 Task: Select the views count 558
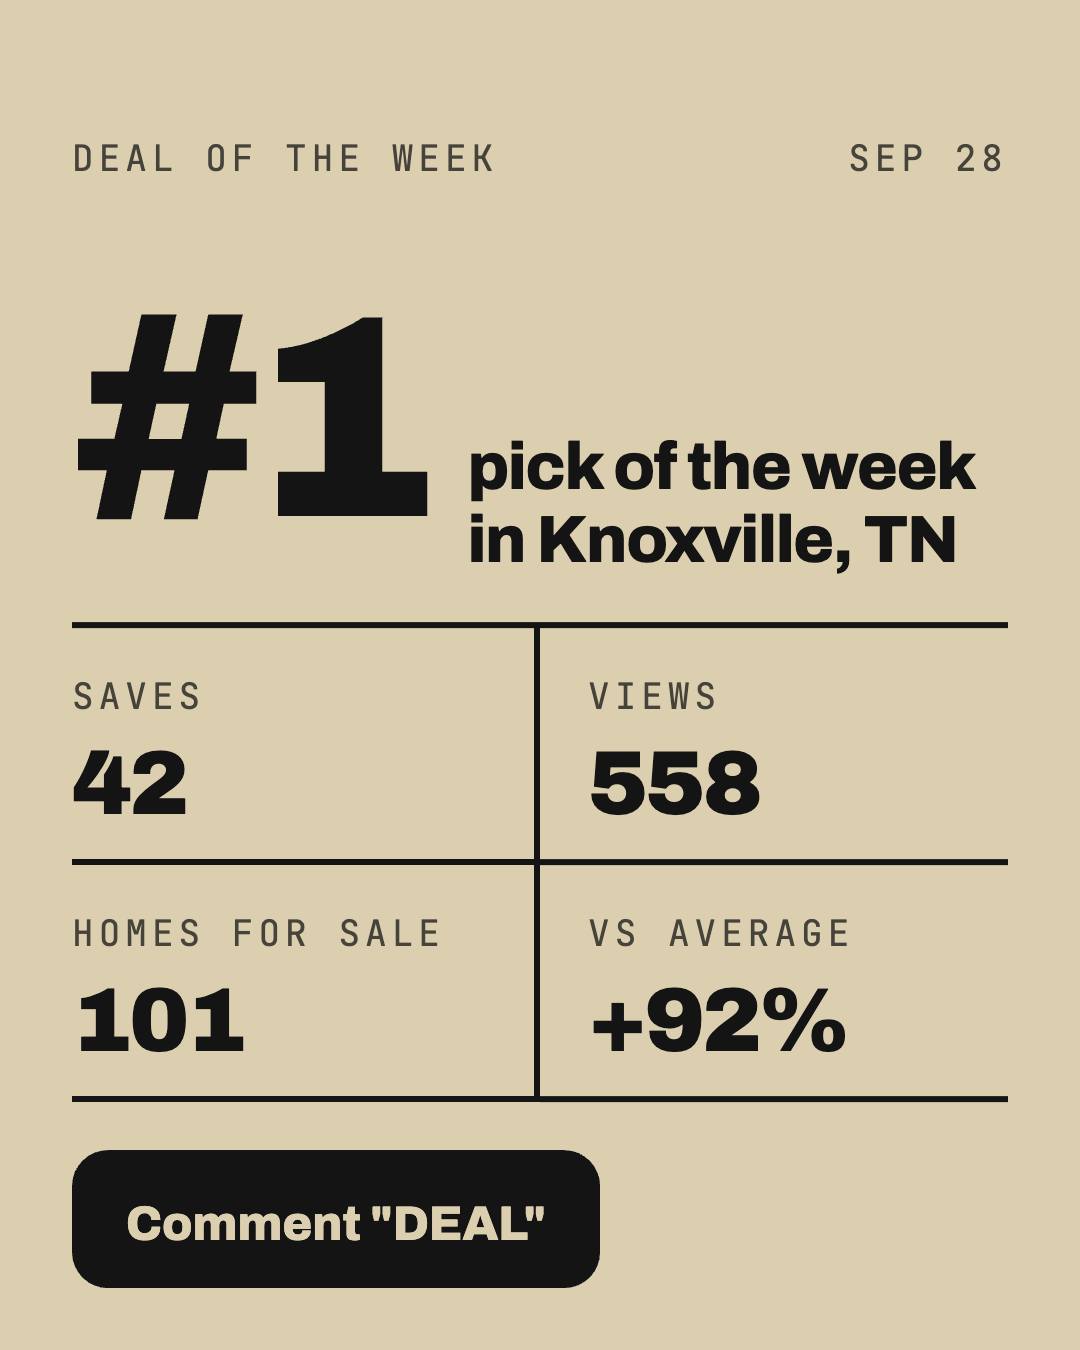click(x=675, y=782)
